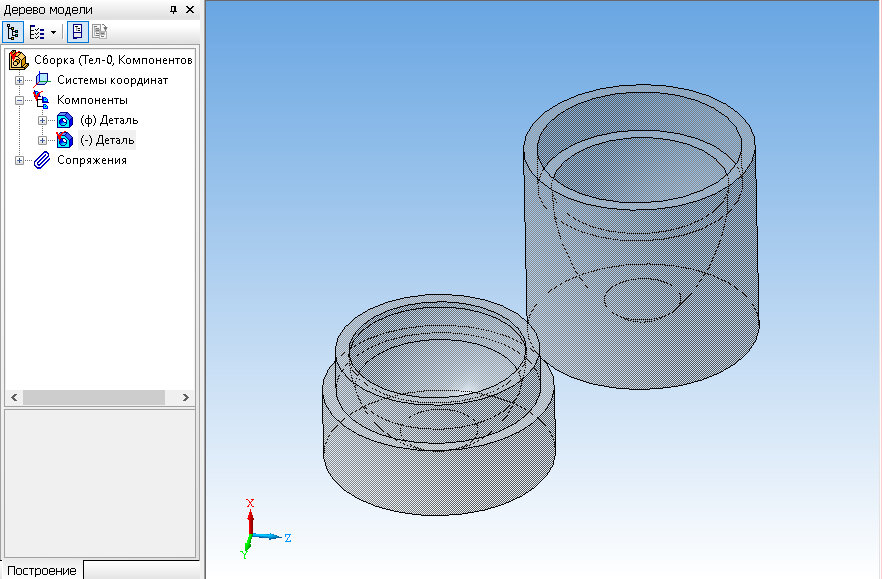Click the coordinate systems icon
The height and width of the screenshot is (579, 882).
(42, 80)
